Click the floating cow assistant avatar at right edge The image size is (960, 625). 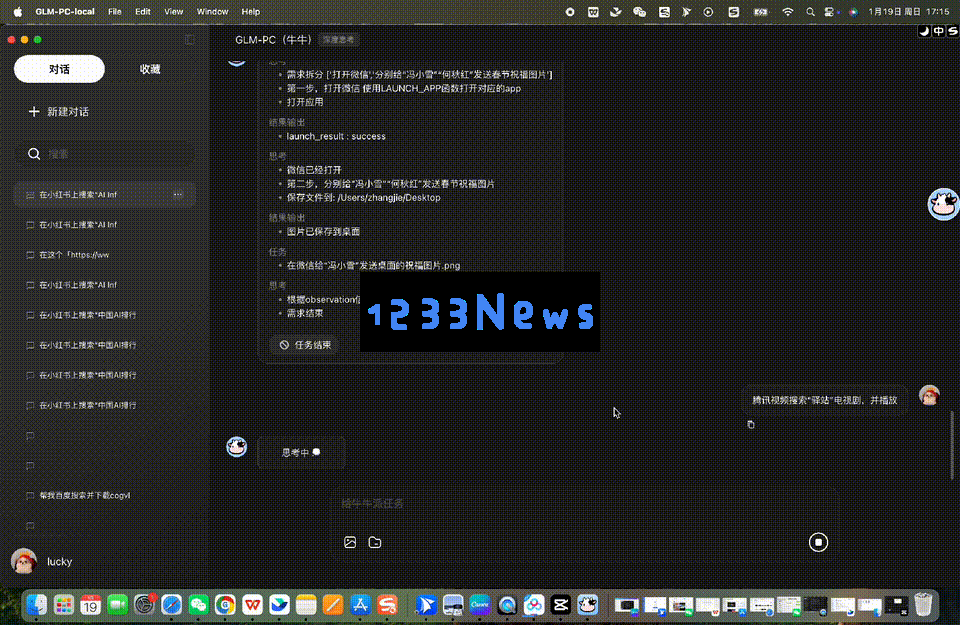click(x=943, y=204)
